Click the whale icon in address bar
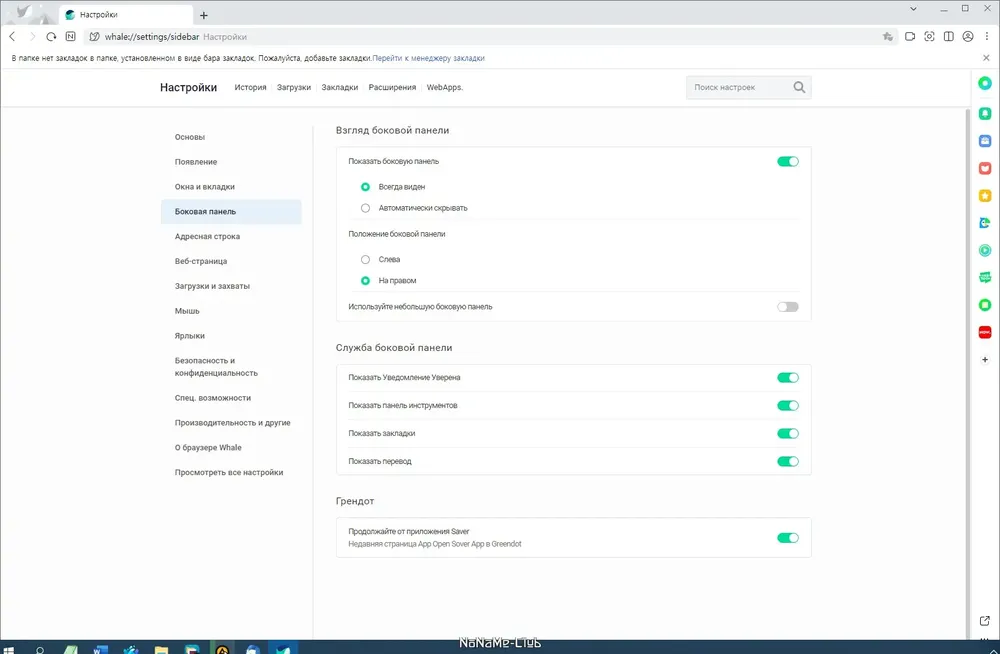Screen dimensions: 1000x654 [x=94, y=36]
